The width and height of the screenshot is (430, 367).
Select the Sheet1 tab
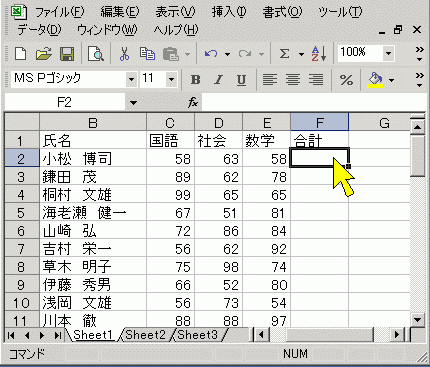tap(93, 334)
